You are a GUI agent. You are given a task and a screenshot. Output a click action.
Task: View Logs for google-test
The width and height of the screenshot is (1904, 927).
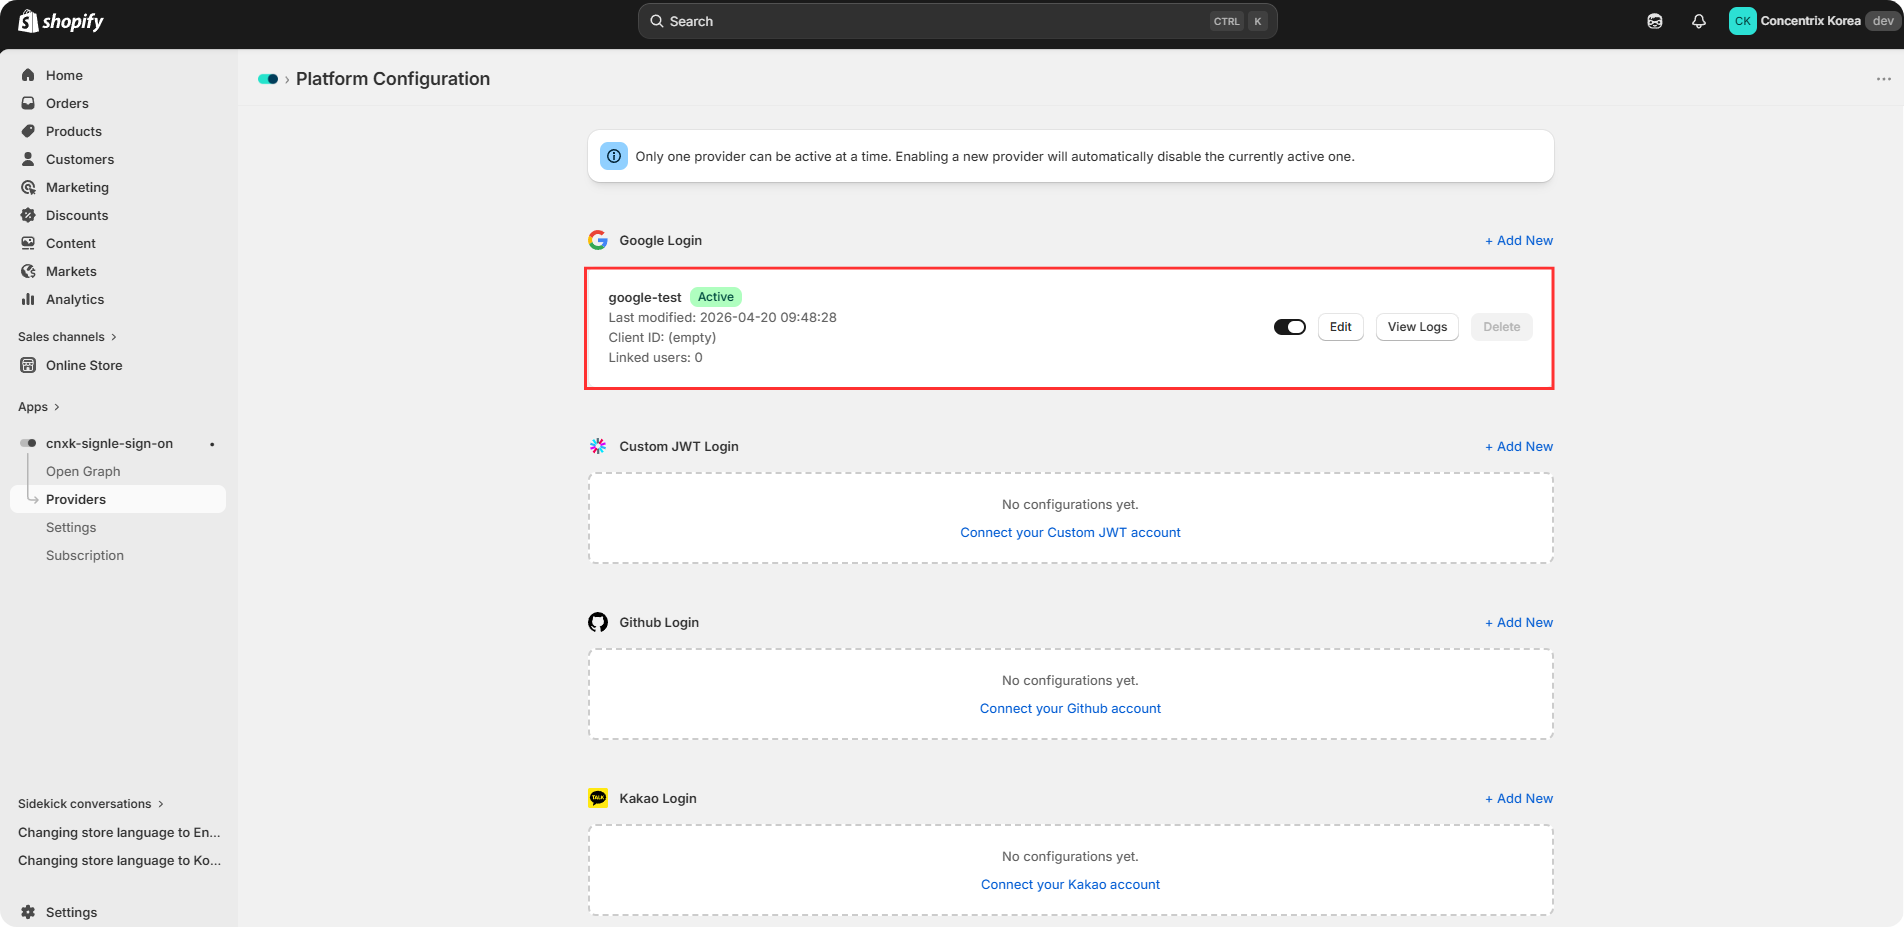(x=1417, y=327)
